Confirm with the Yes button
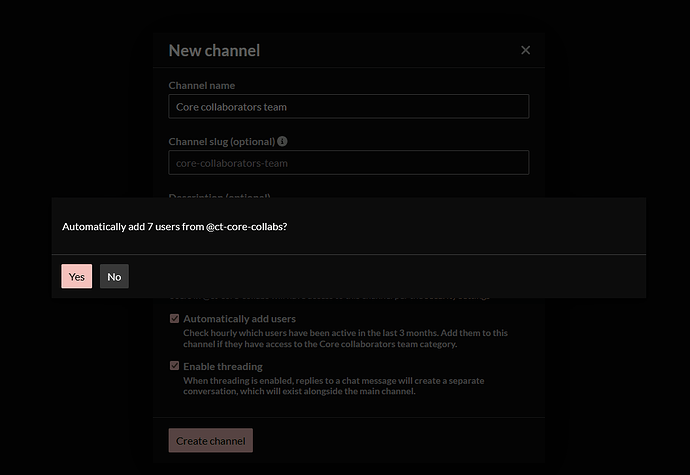This screenshot has height=475, width=690. click(77, 276)
